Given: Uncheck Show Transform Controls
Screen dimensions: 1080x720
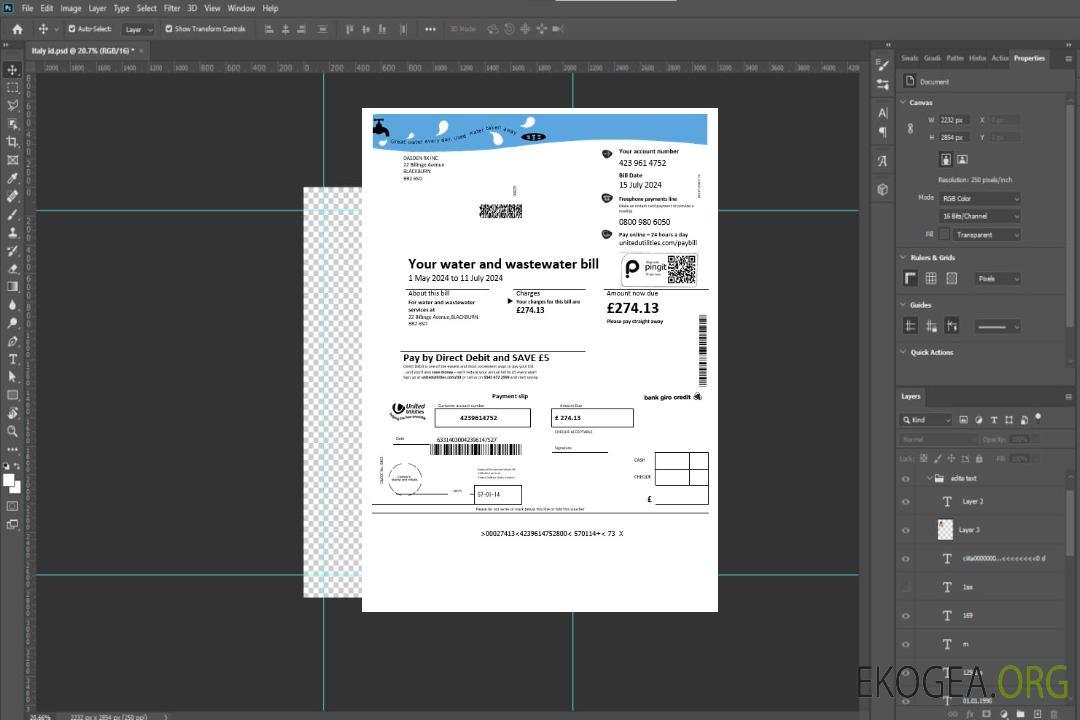Looking at the screenshot, I should pyautogui.click(x=168, y=29).
